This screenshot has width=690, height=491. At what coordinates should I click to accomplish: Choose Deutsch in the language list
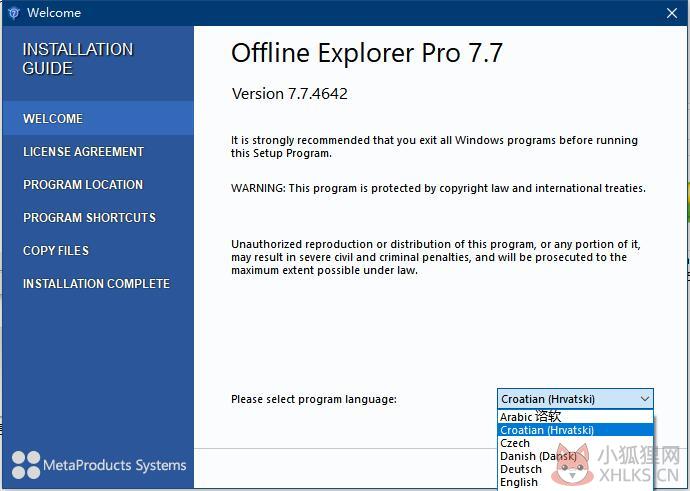(x=575, y=469)
